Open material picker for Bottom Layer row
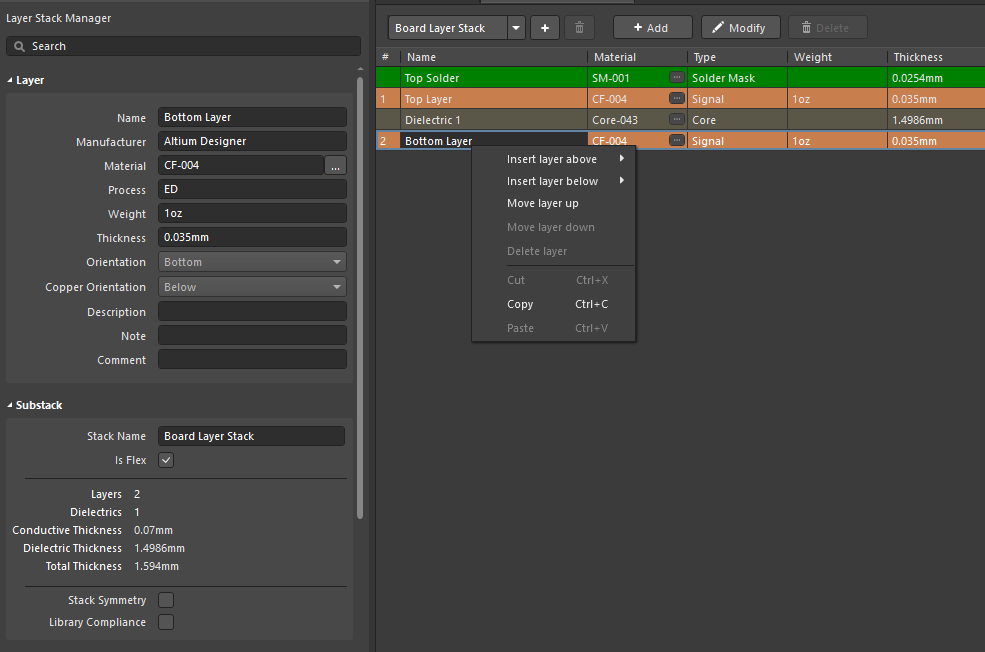The height and width of the screenshot is (652, 985). 677,141
